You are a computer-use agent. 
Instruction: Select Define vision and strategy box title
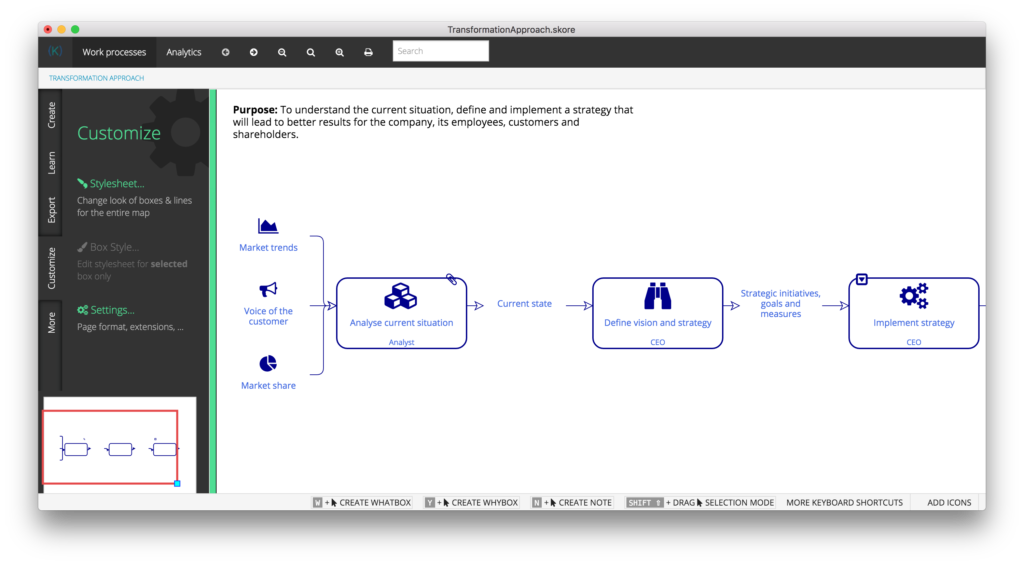pyautogui.click(x=658, y=323)
